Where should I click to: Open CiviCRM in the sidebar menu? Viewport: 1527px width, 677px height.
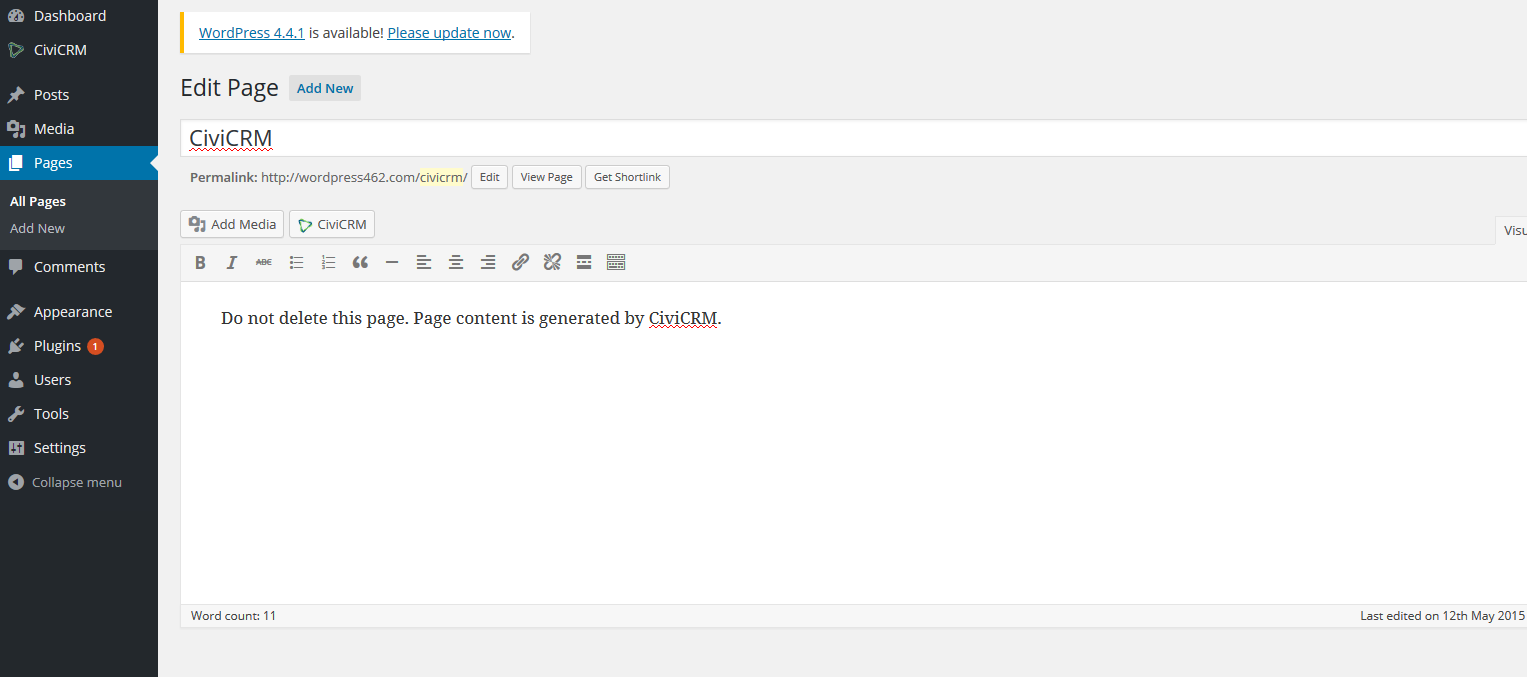[x=79, y=50]
